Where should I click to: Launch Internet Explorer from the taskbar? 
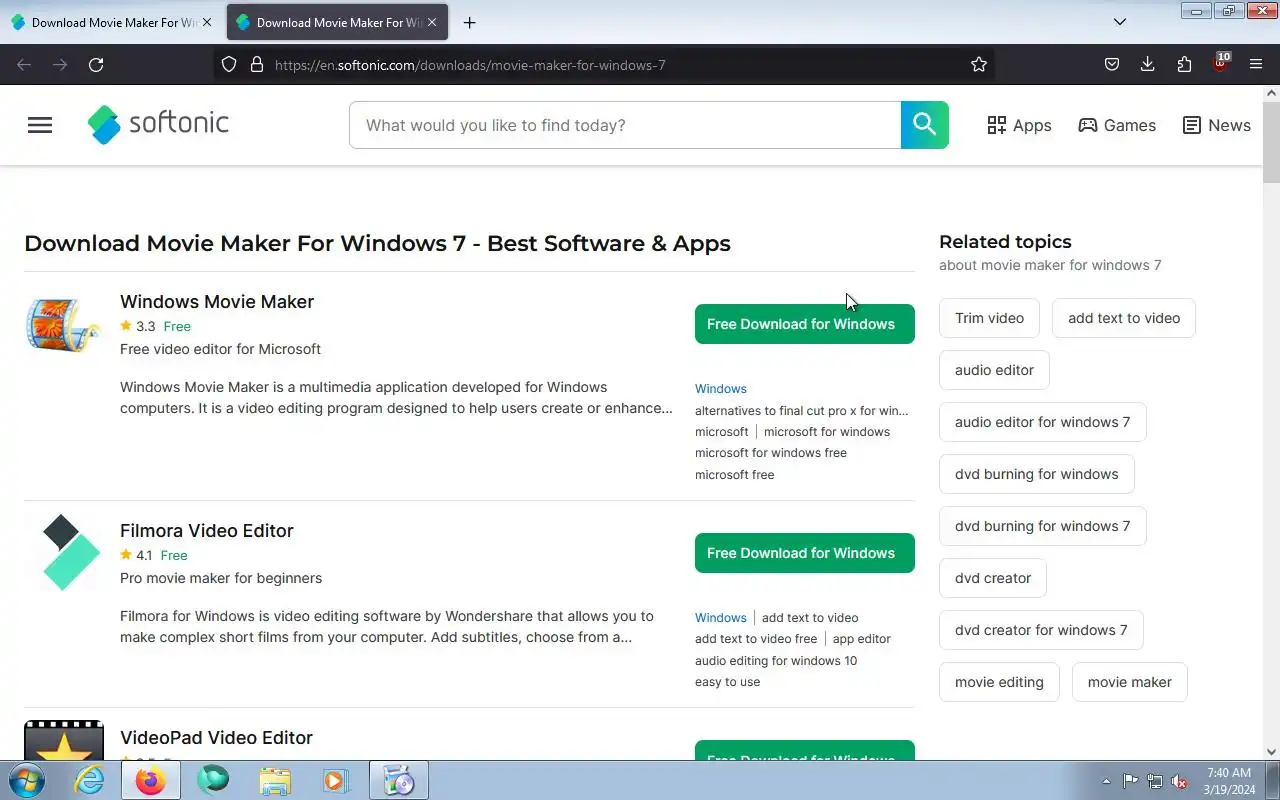click(x=89, y=780)
